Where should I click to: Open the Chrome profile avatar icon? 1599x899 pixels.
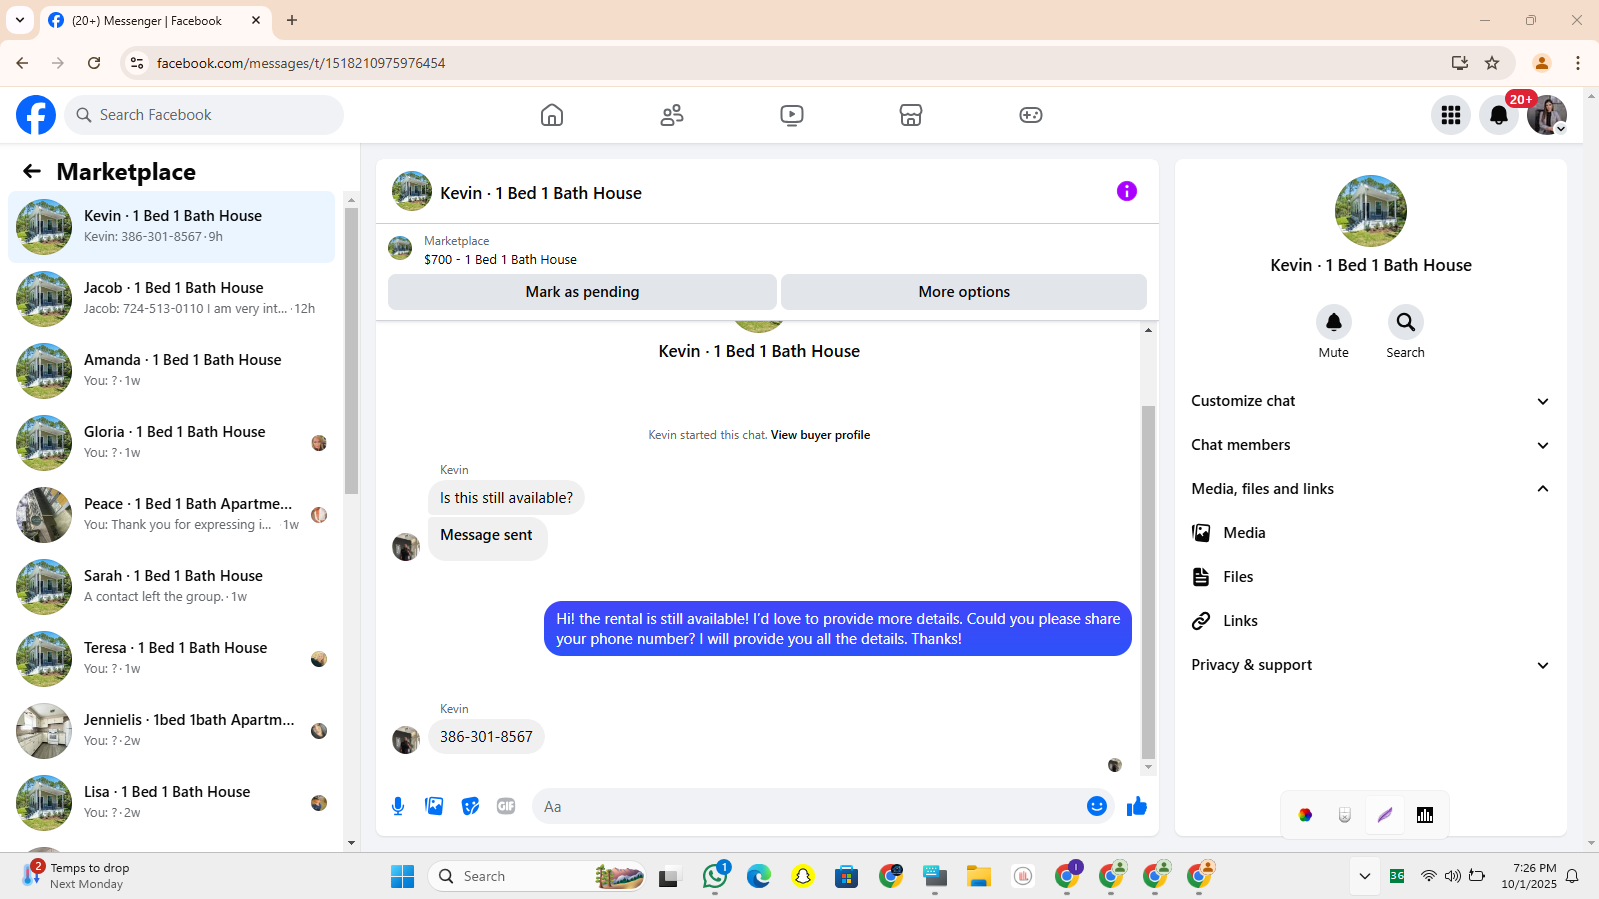(x=1542, y=63)
